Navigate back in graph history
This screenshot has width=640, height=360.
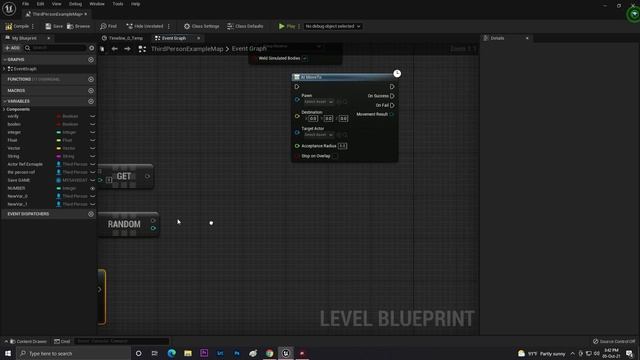click(115, 49)
